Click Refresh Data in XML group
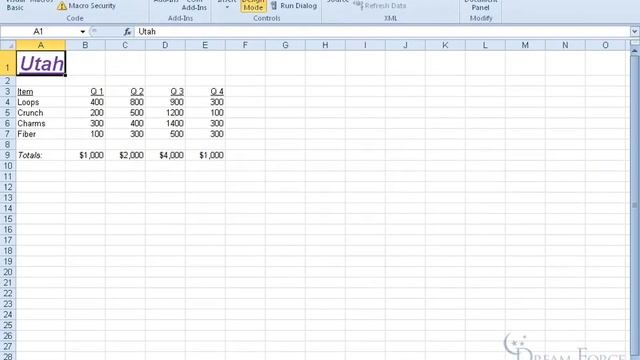The width and height of the screenshot is (640, 360). [380, 6]
